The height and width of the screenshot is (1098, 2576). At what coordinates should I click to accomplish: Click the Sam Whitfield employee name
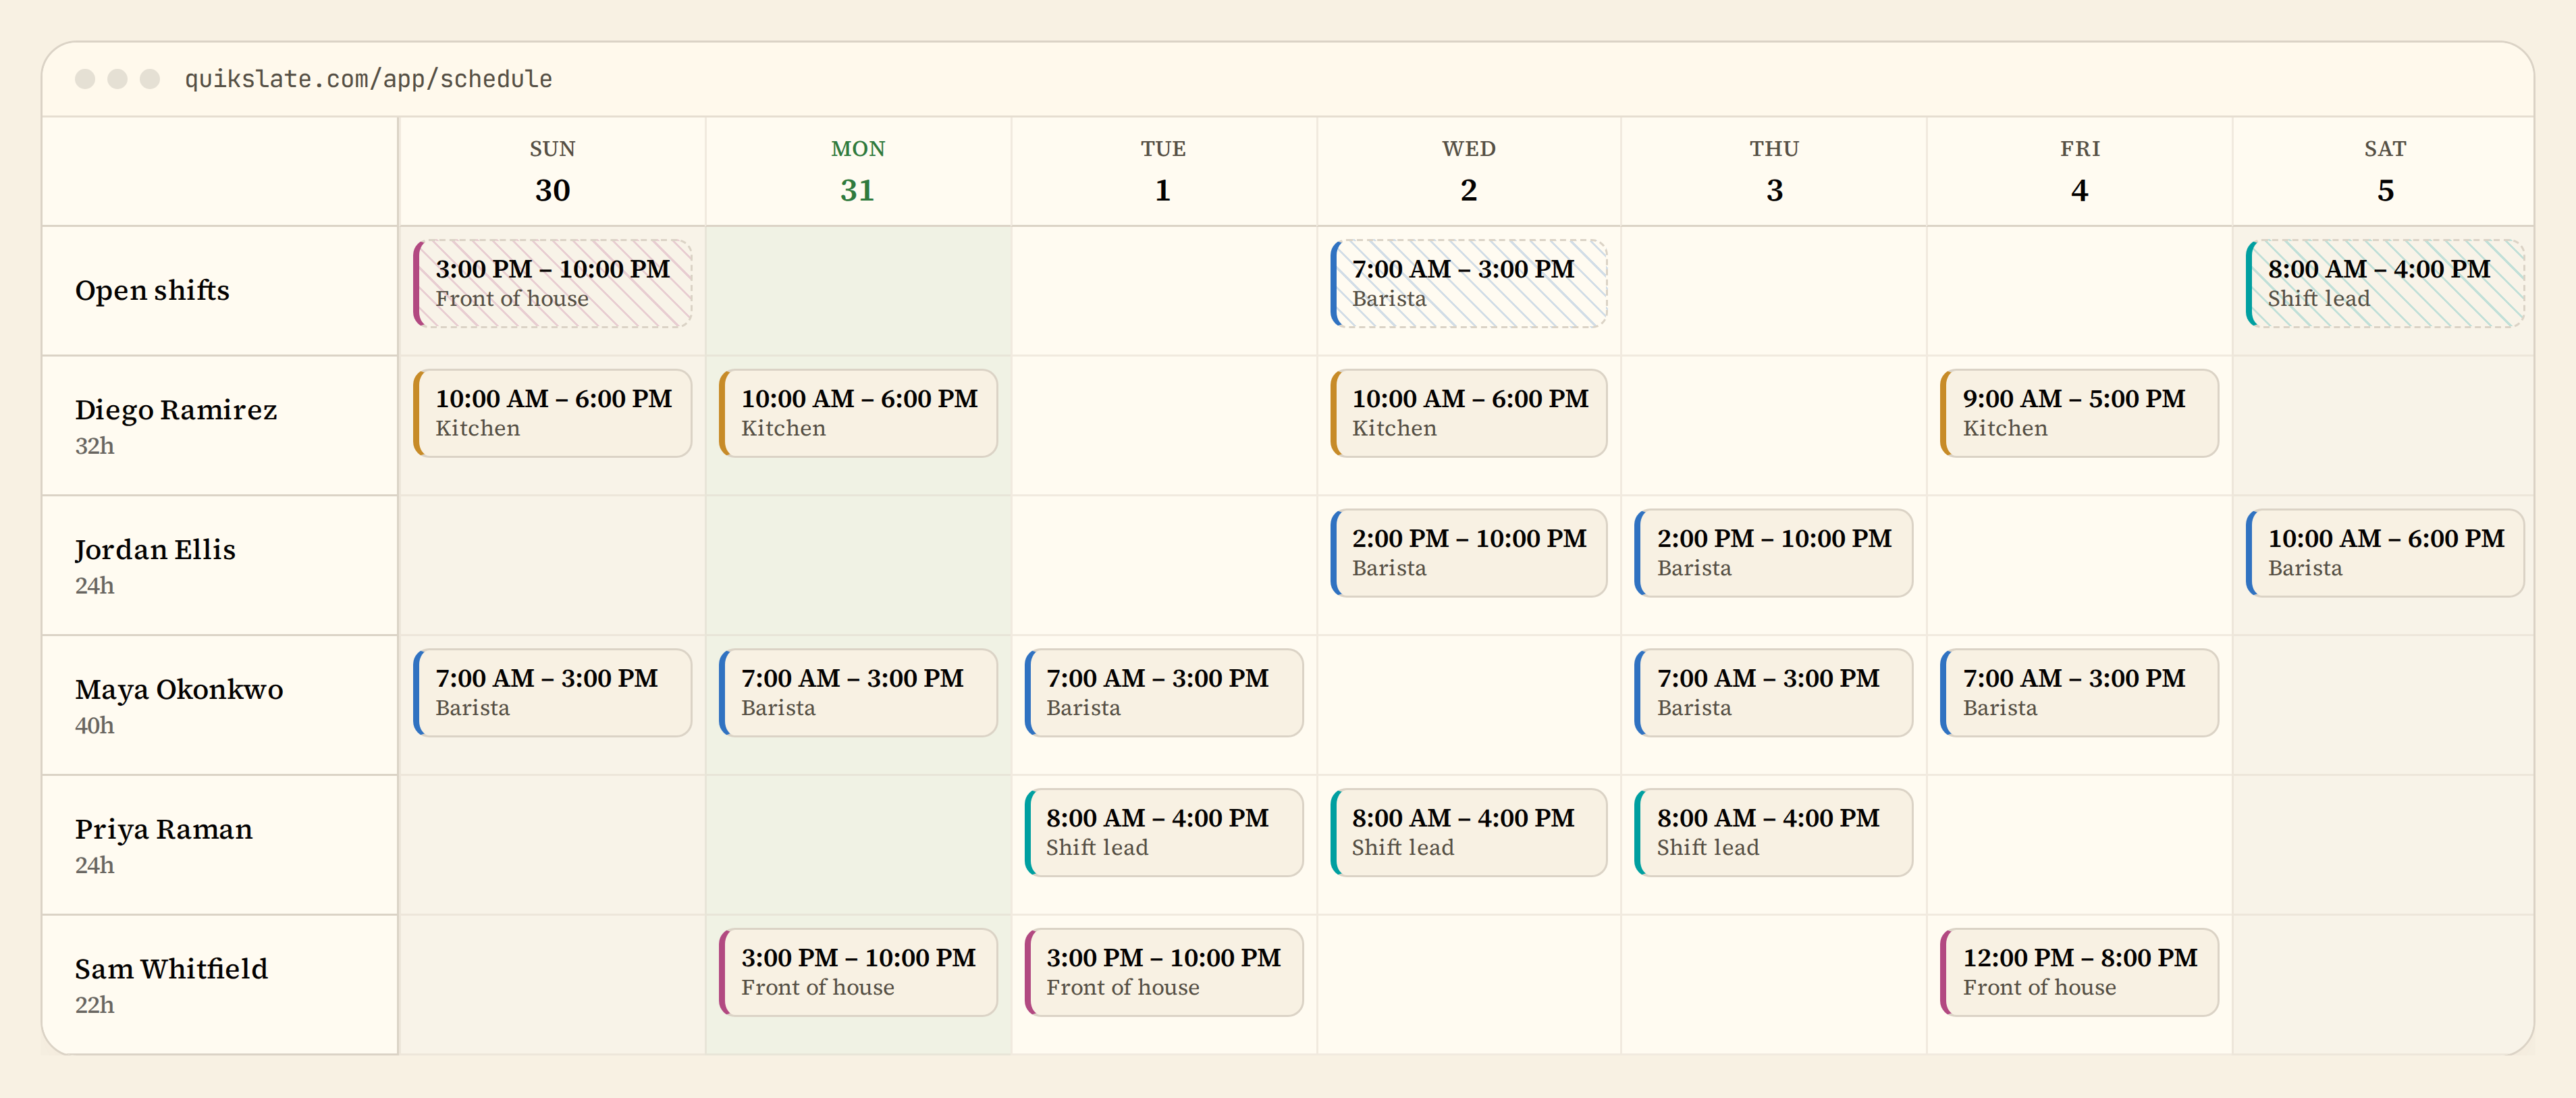(171, 969)
